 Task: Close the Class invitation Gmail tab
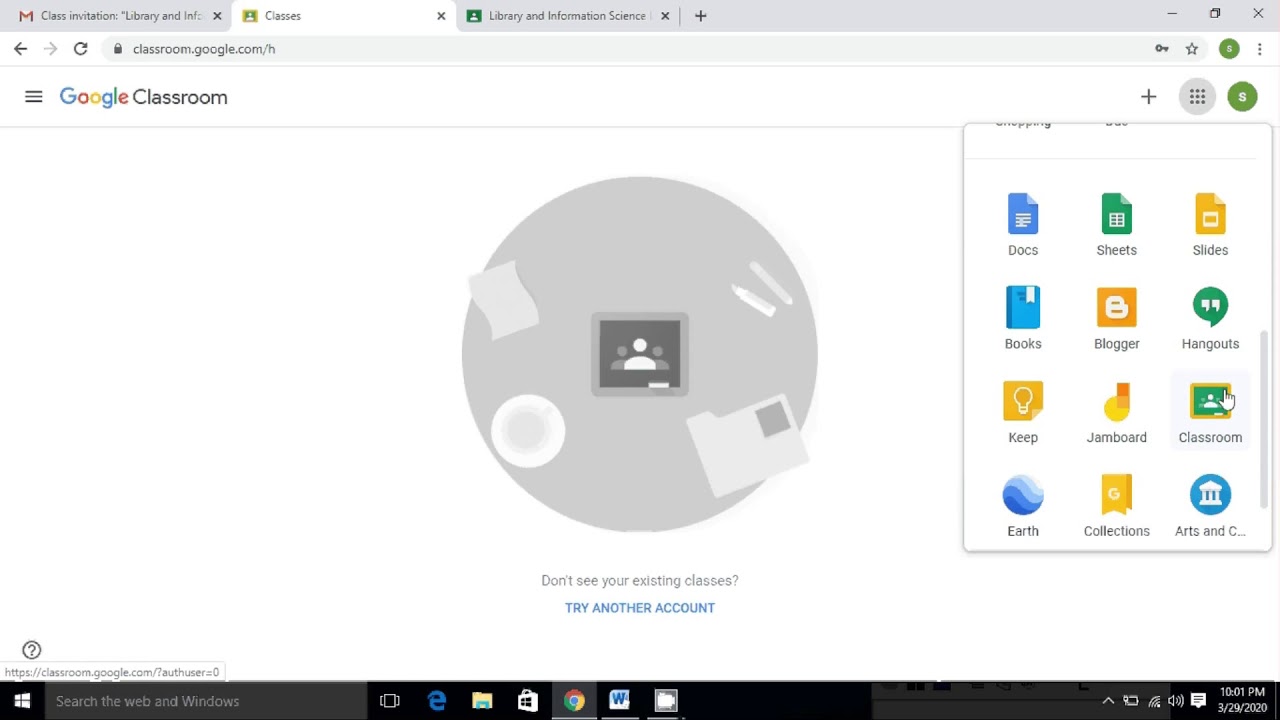[217, 16]
